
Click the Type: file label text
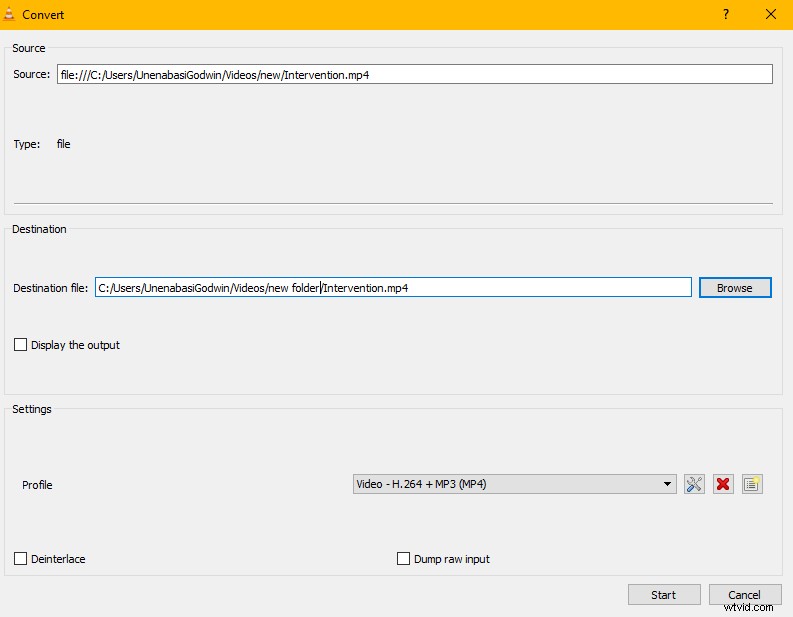(x=42, y=144)
